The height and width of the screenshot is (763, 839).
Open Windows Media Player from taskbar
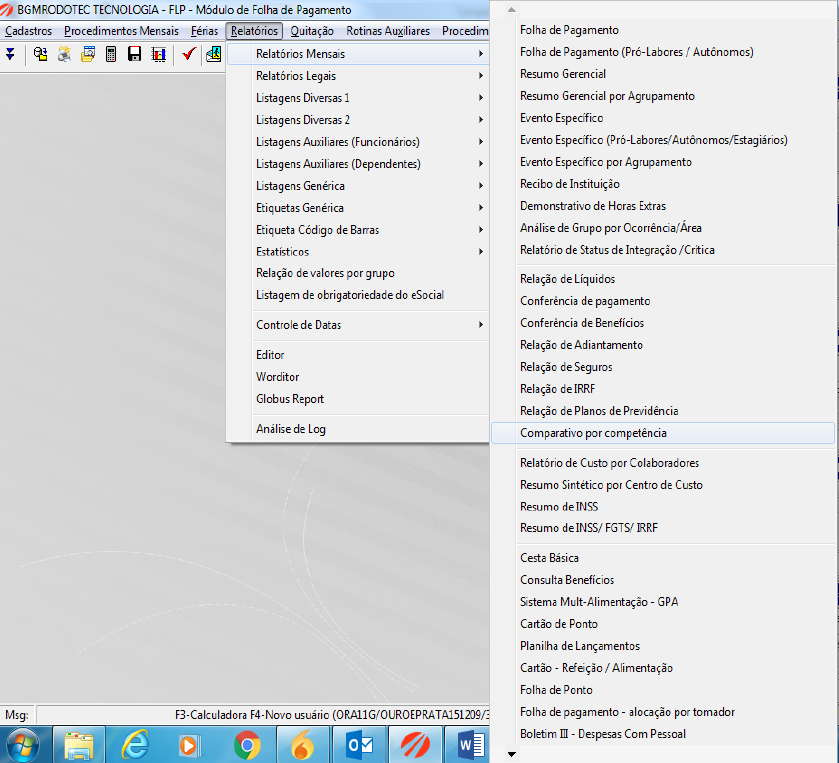pyautogui.click(x=190, y=745)
